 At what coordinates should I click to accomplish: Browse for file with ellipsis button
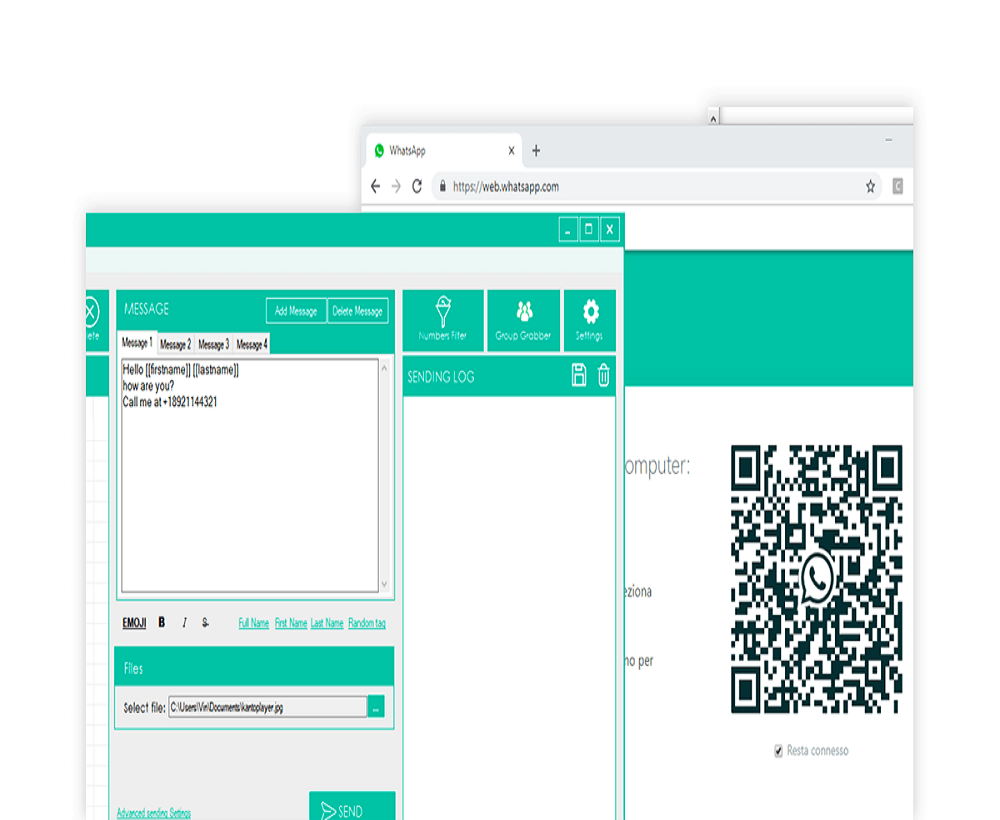[376, 707]
